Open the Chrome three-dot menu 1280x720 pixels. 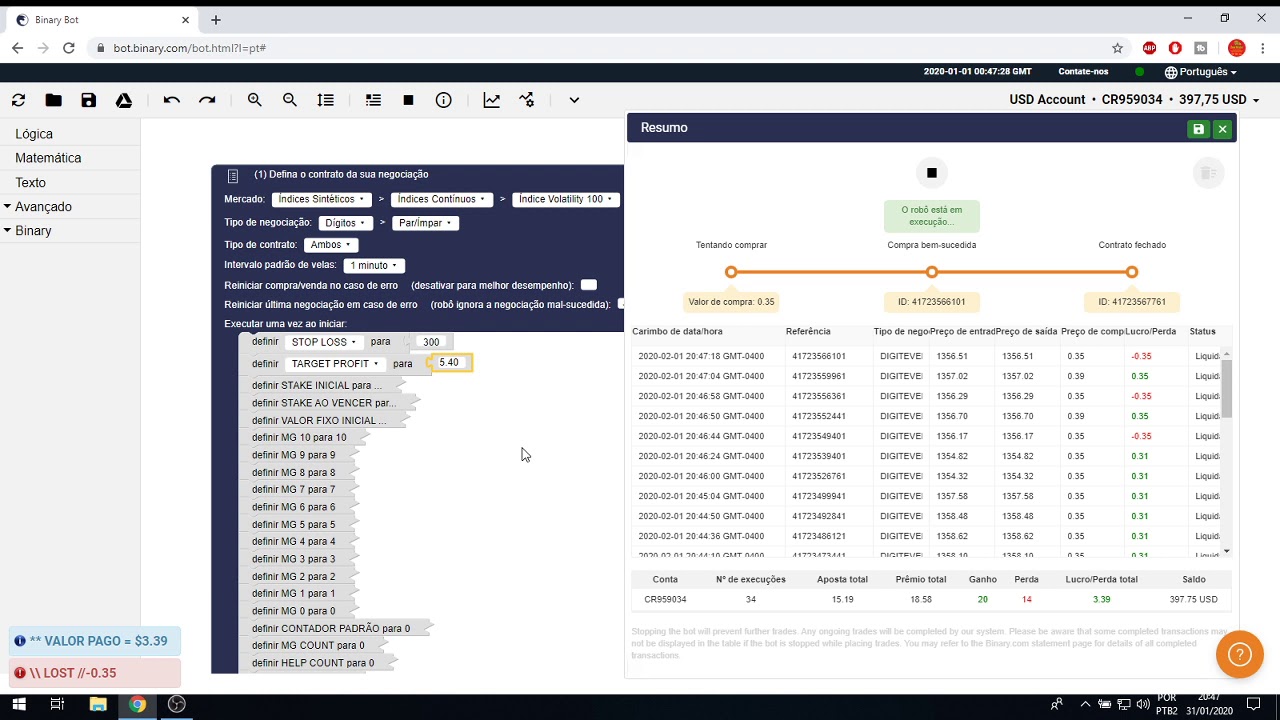pyautogui.click(x=1263, y=48)
